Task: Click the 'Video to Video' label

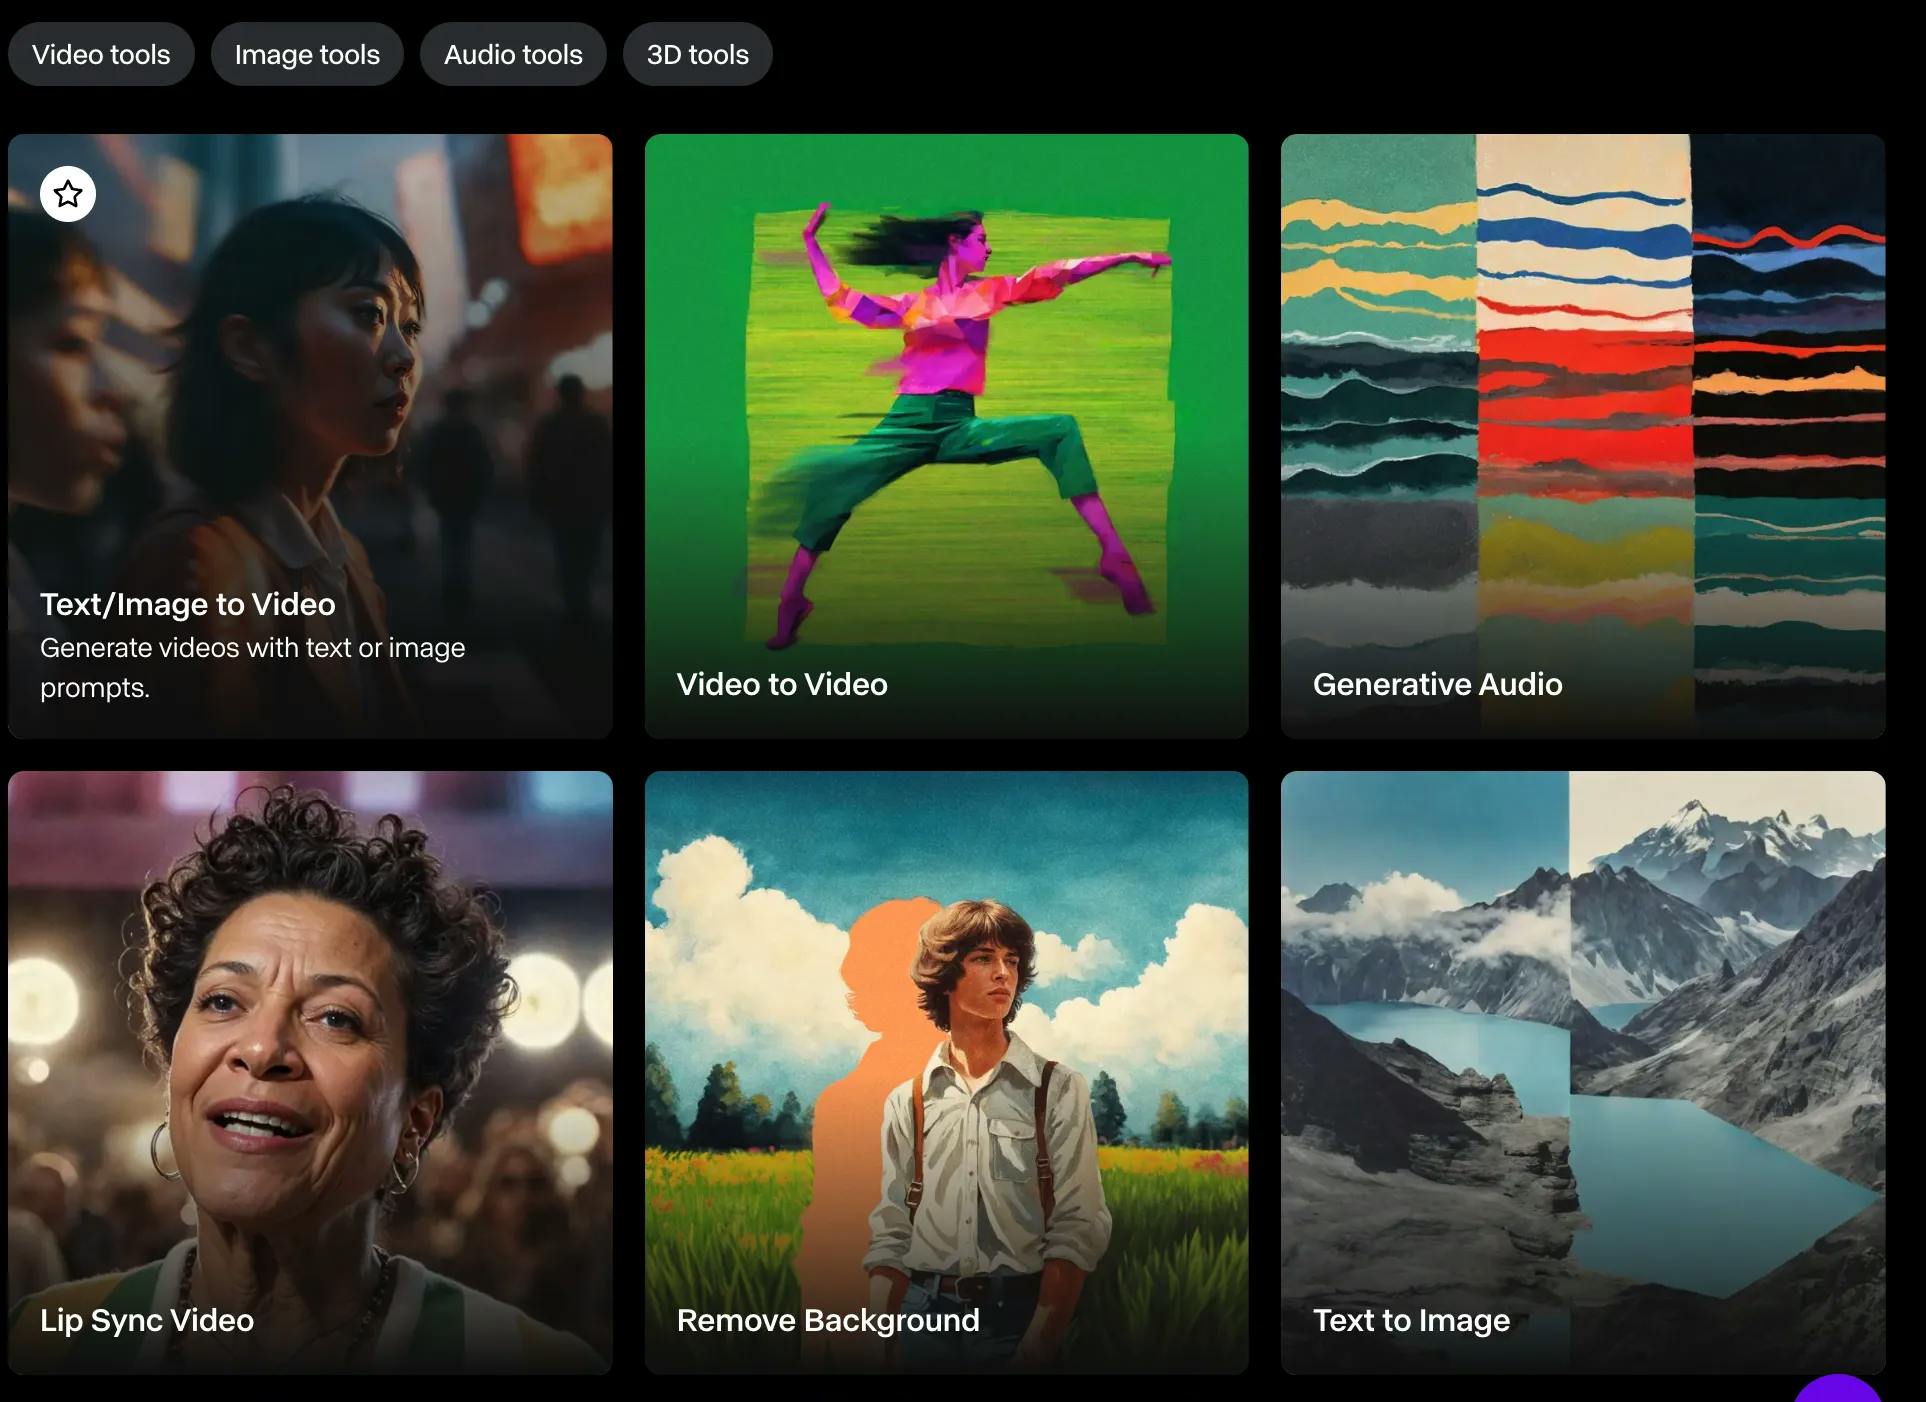Action: (x=782, y=684)
